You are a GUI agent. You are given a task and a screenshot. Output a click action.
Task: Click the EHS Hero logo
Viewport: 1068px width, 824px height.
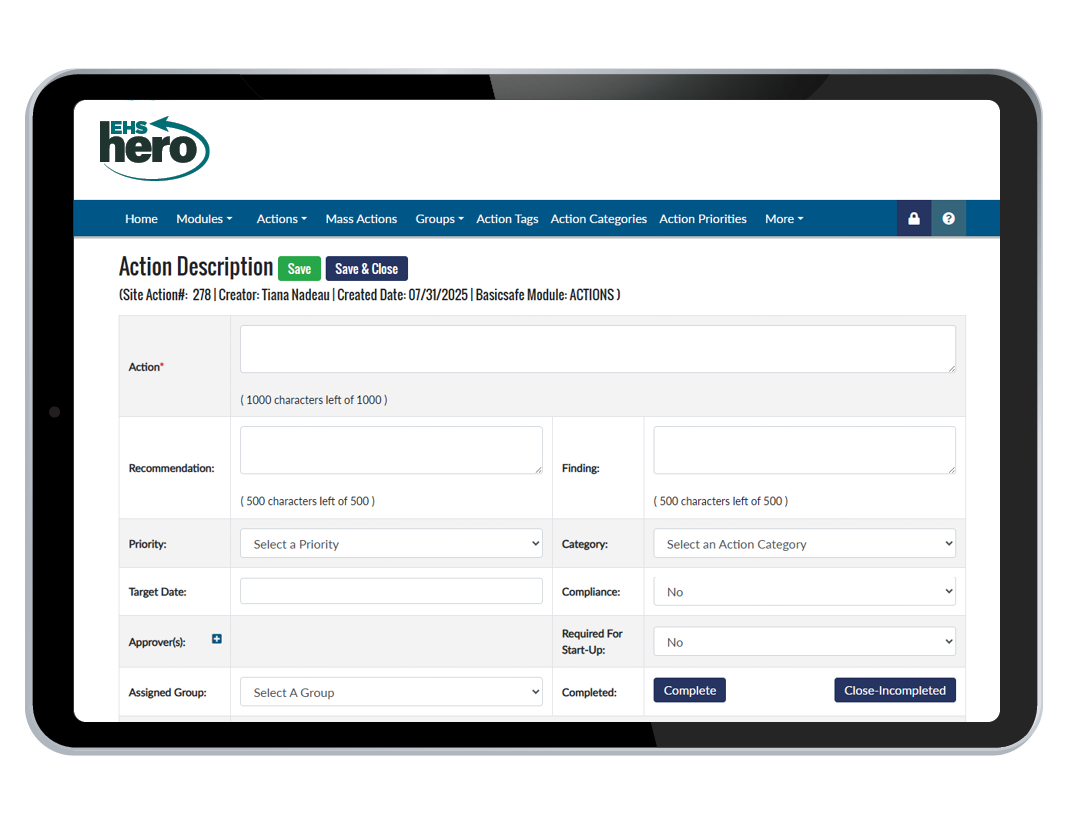tap(154, 149)
